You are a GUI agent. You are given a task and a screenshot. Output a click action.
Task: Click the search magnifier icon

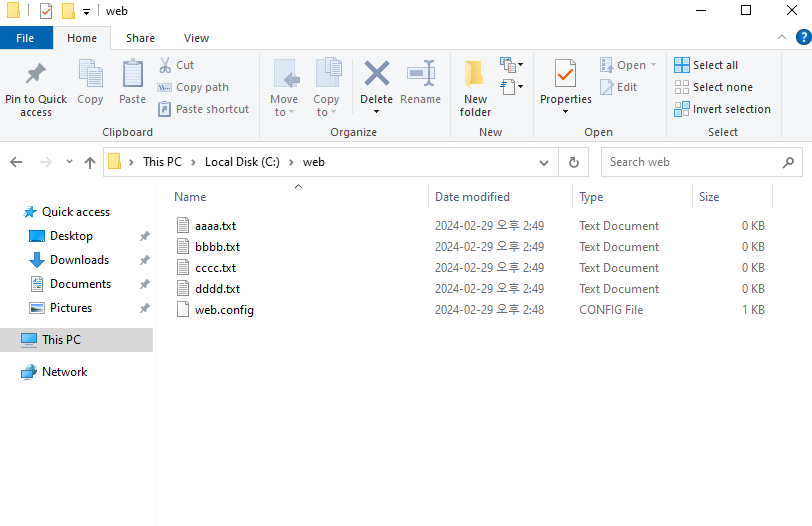coord(788,163)
